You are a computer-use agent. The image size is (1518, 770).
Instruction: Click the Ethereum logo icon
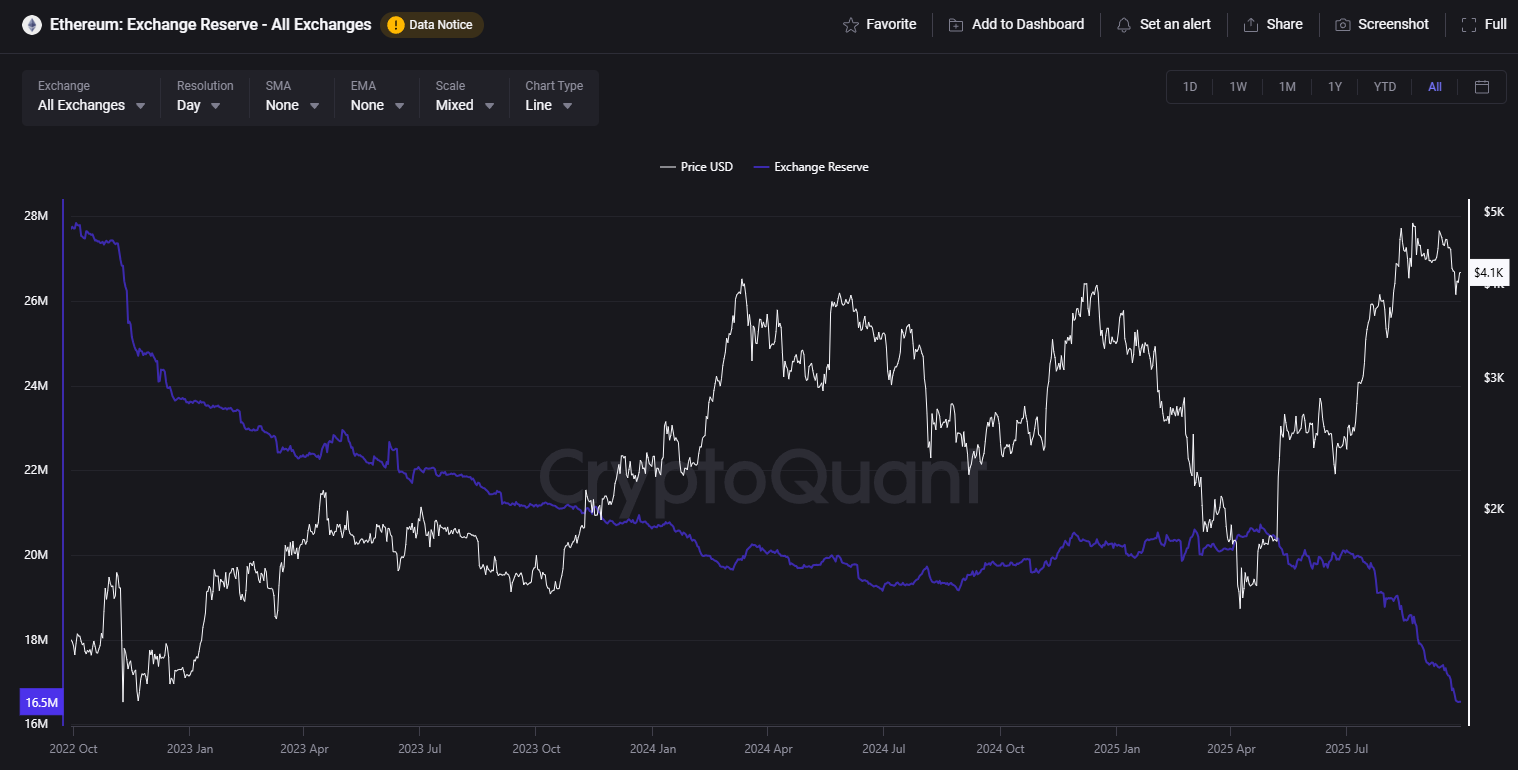coord(32,25)
